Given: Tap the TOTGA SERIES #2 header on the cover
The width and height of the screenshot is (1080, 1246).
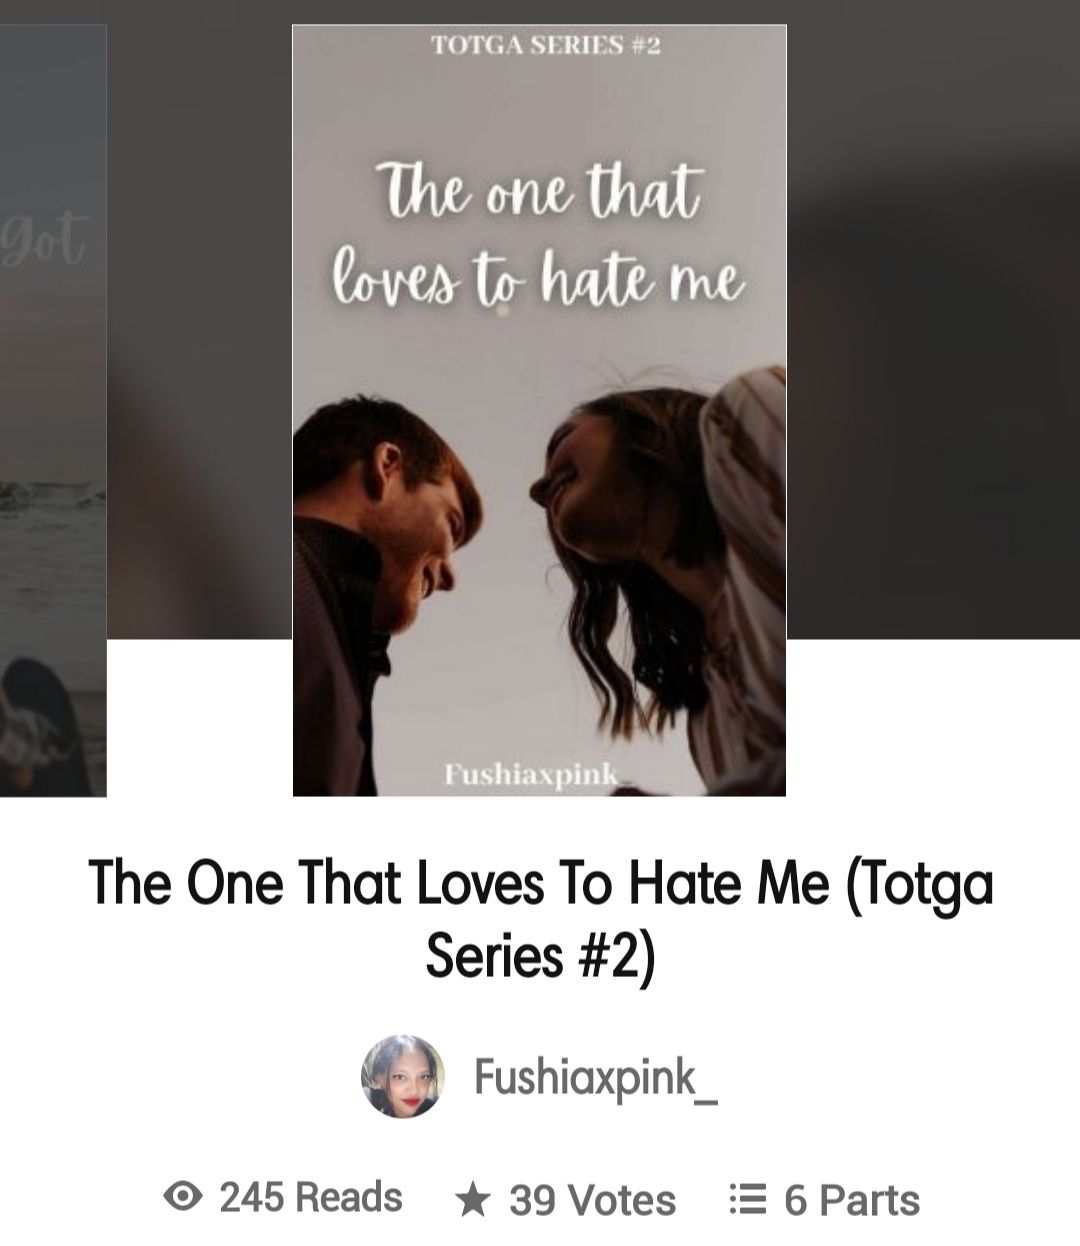Looking at the screenshot, I should [546, 45].
